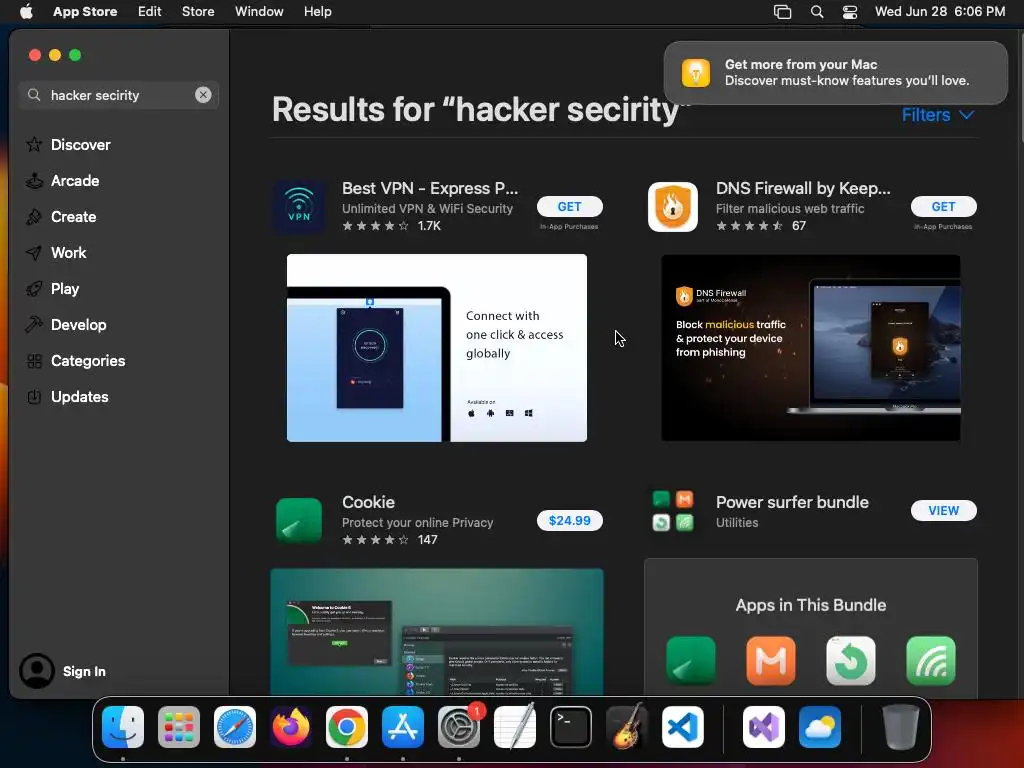Expand the Filters dropdown
The image size is (1024, 768).
pos(938,115)
